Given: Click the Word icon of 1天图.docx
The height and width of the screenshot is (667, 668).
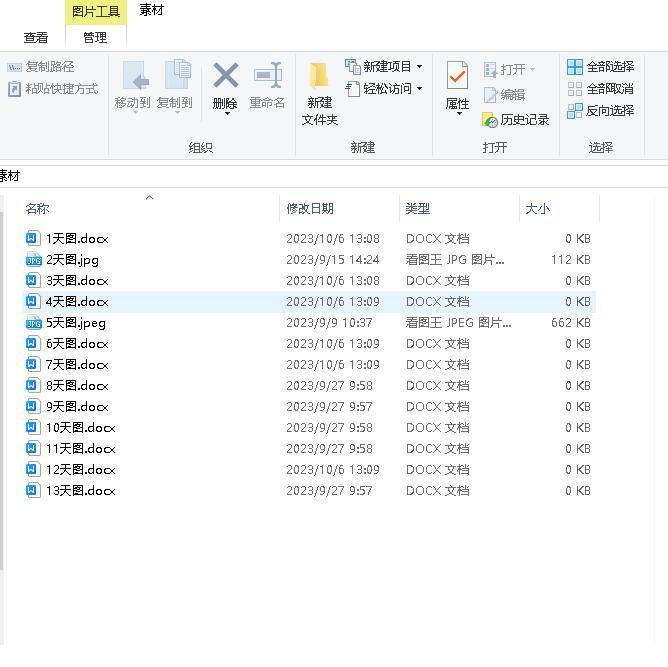Looking at the screenshot, I should (x=33, y=239).
